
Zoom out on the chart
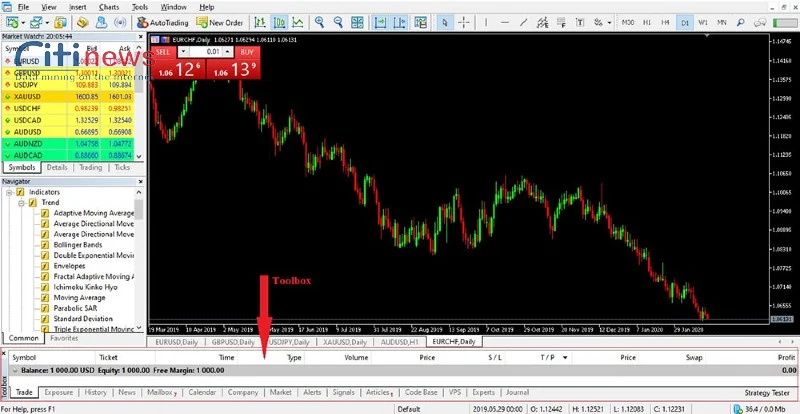338,22
